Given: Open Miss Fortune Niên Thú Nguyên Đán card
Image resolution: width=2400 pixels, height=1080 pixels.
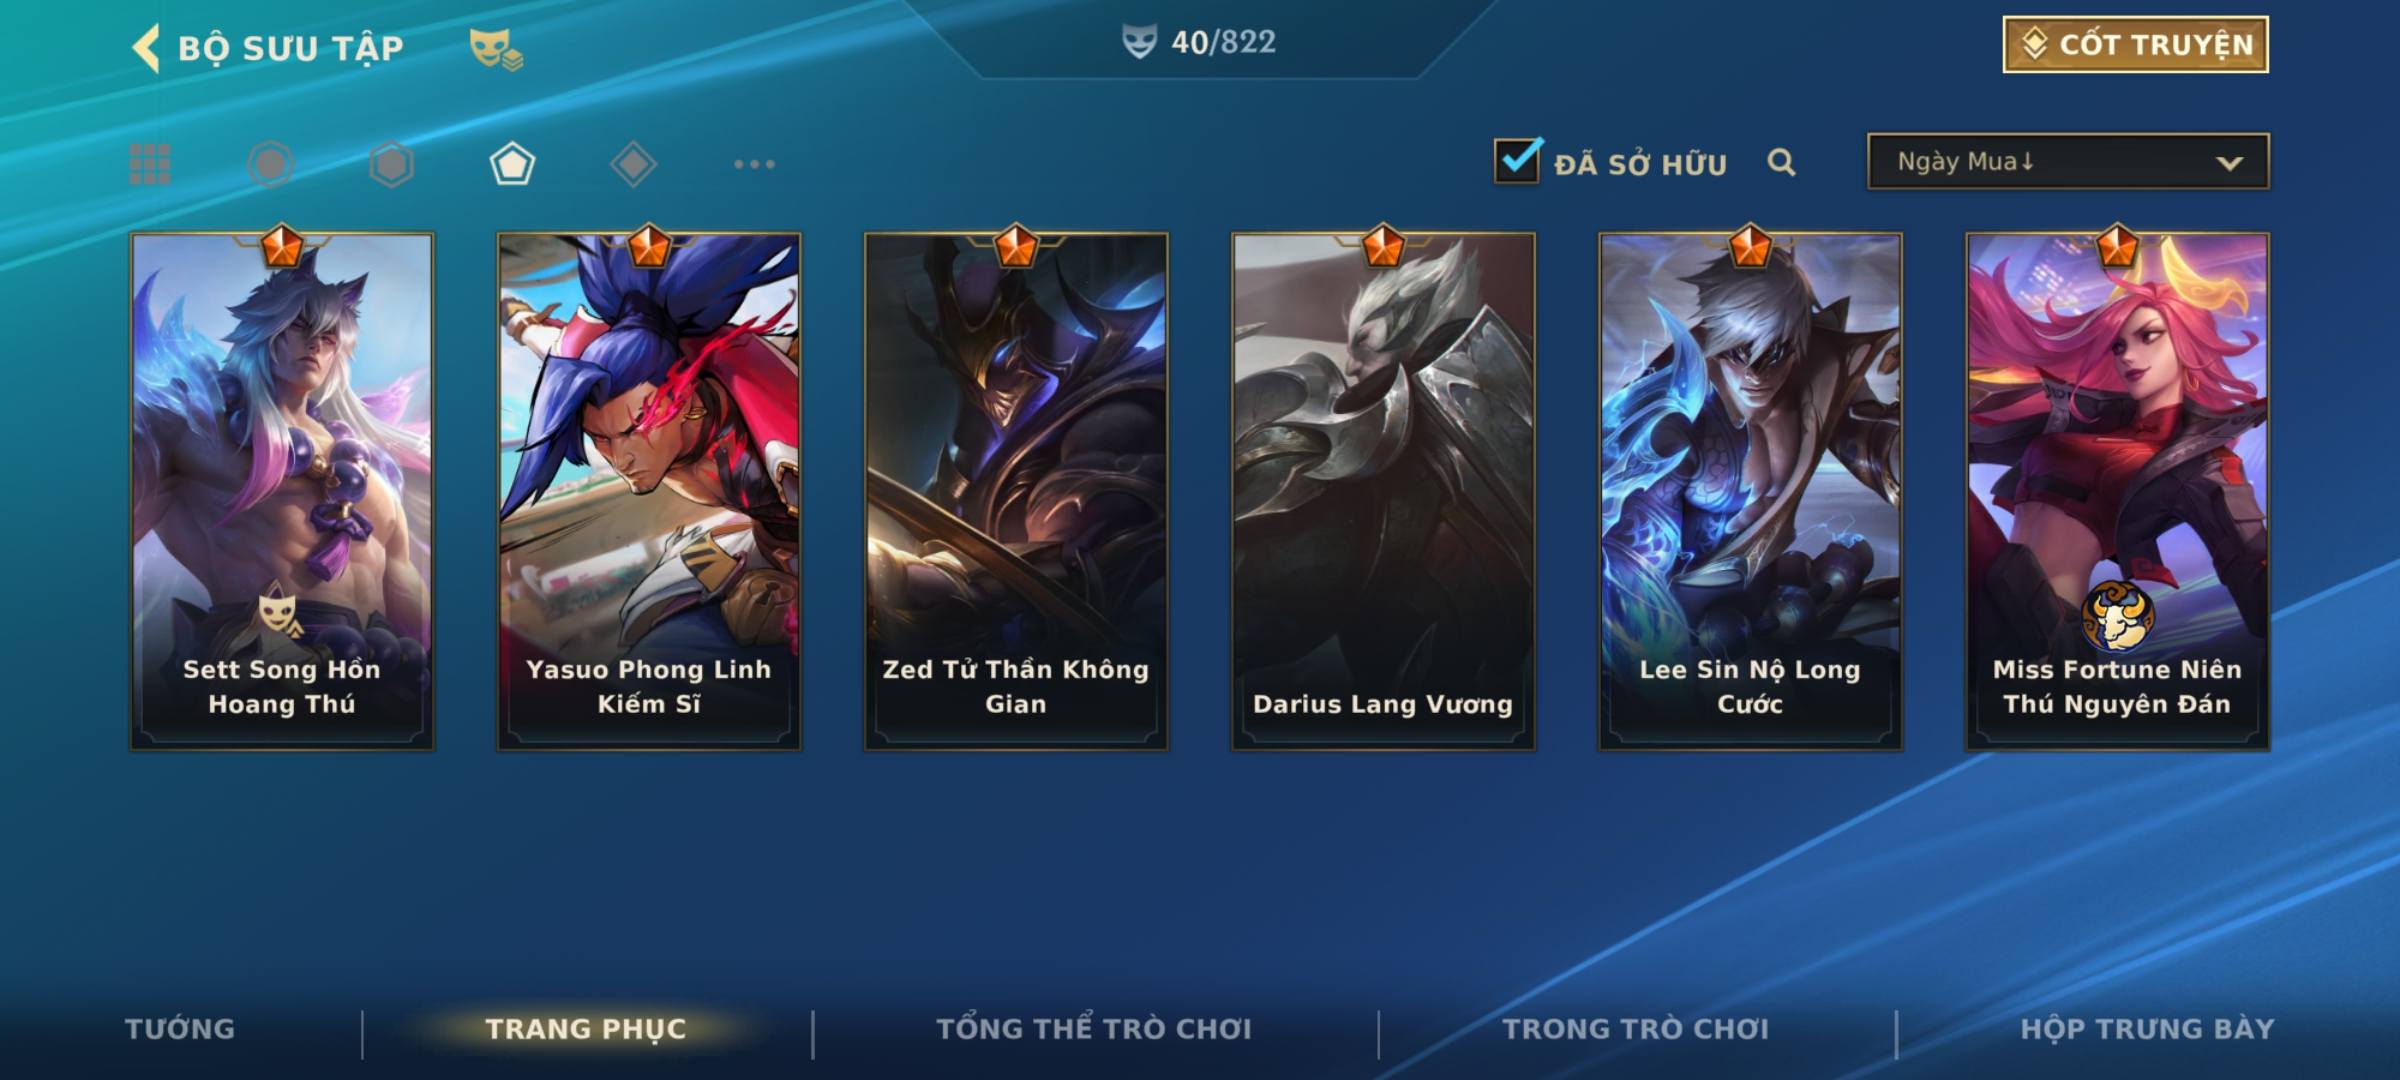Looking at the screenshot, I should coord(2117,491).
